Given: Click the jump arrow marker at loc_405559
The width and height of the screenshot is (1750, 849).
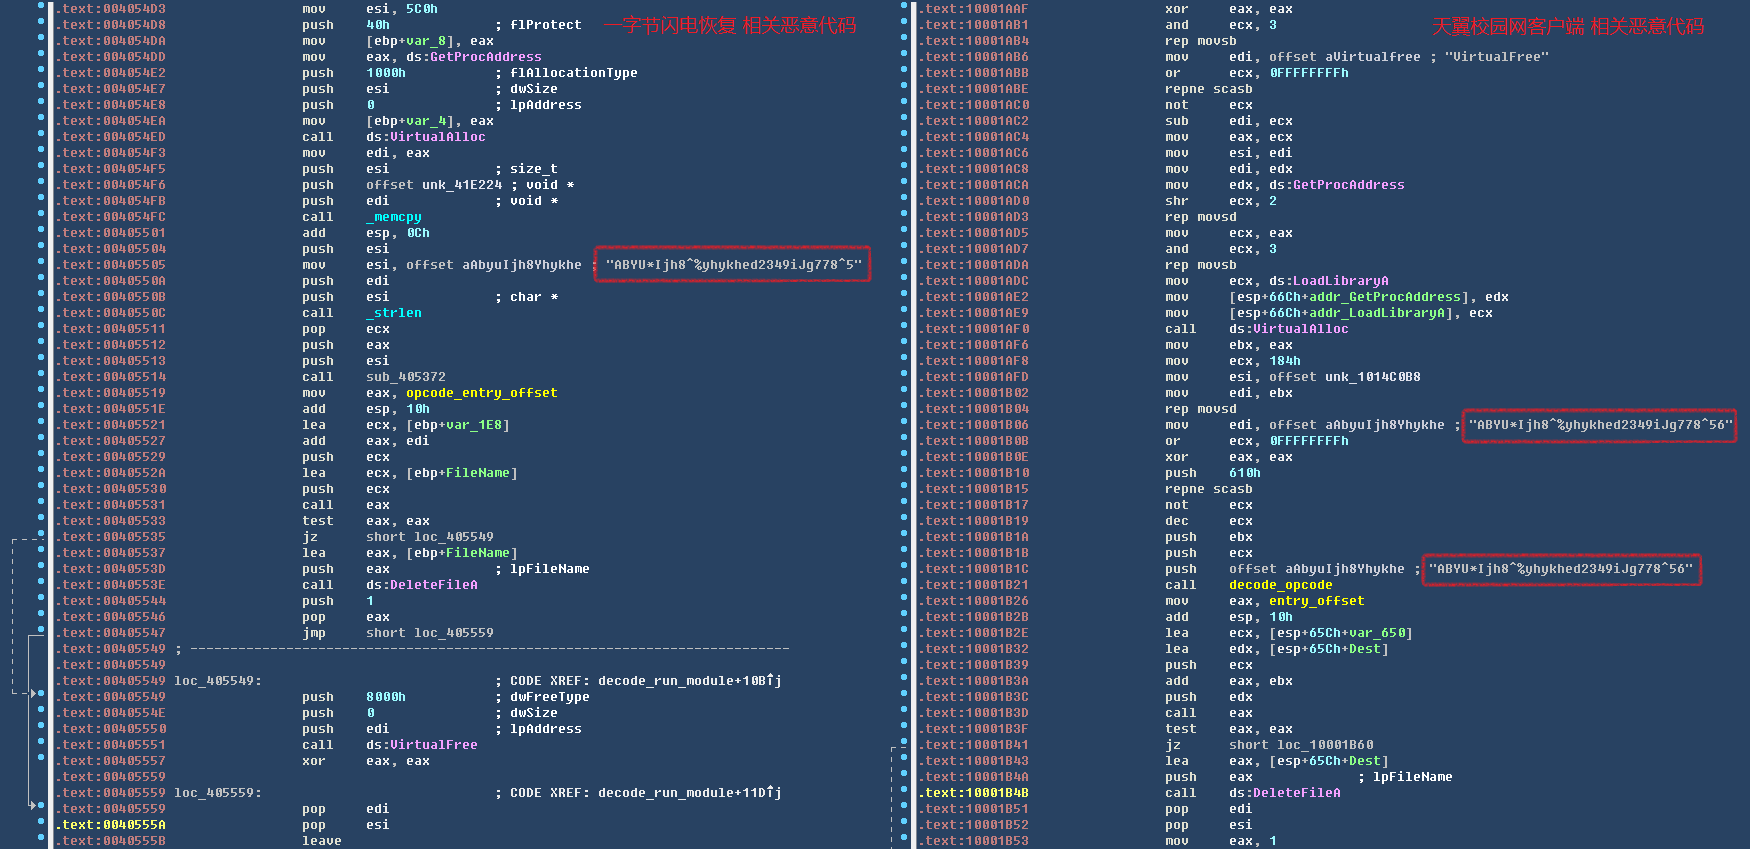Looking at the screenshot, I should pyautogui.click(x=35, y=805).
